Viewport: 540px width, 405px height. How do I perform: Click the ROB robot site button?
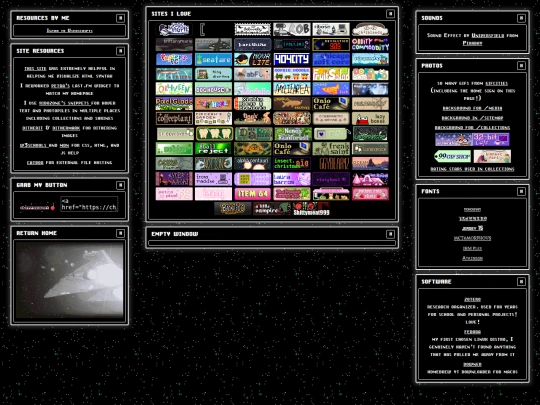pyautogui.click(x=292, y=30)
